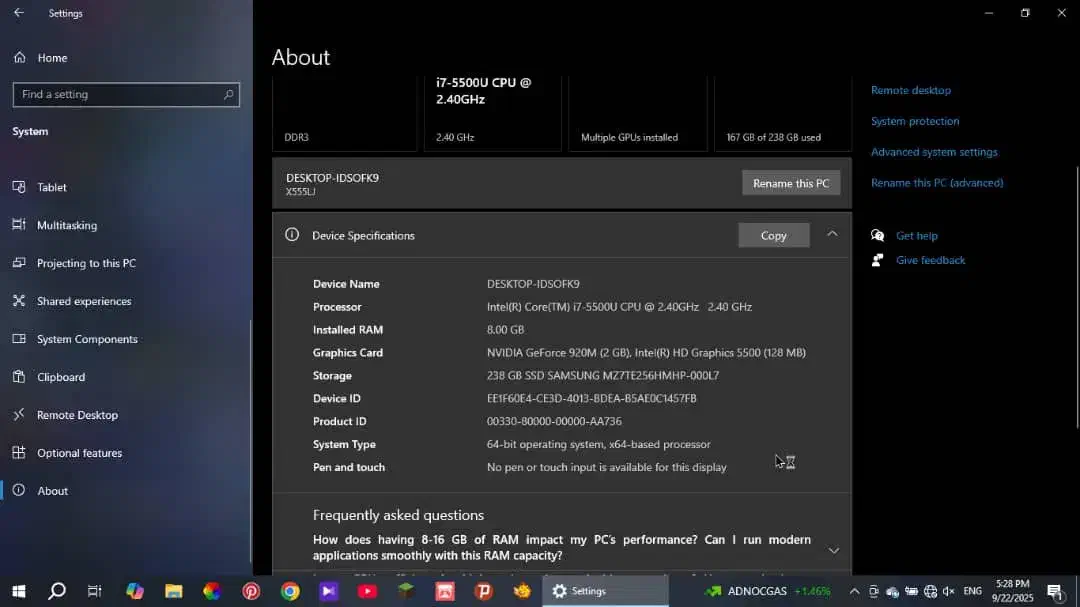This screenshot has height=607, width=1080.
Task: Click the Settings page vertical scrollbar
Action: (1076, 300)
